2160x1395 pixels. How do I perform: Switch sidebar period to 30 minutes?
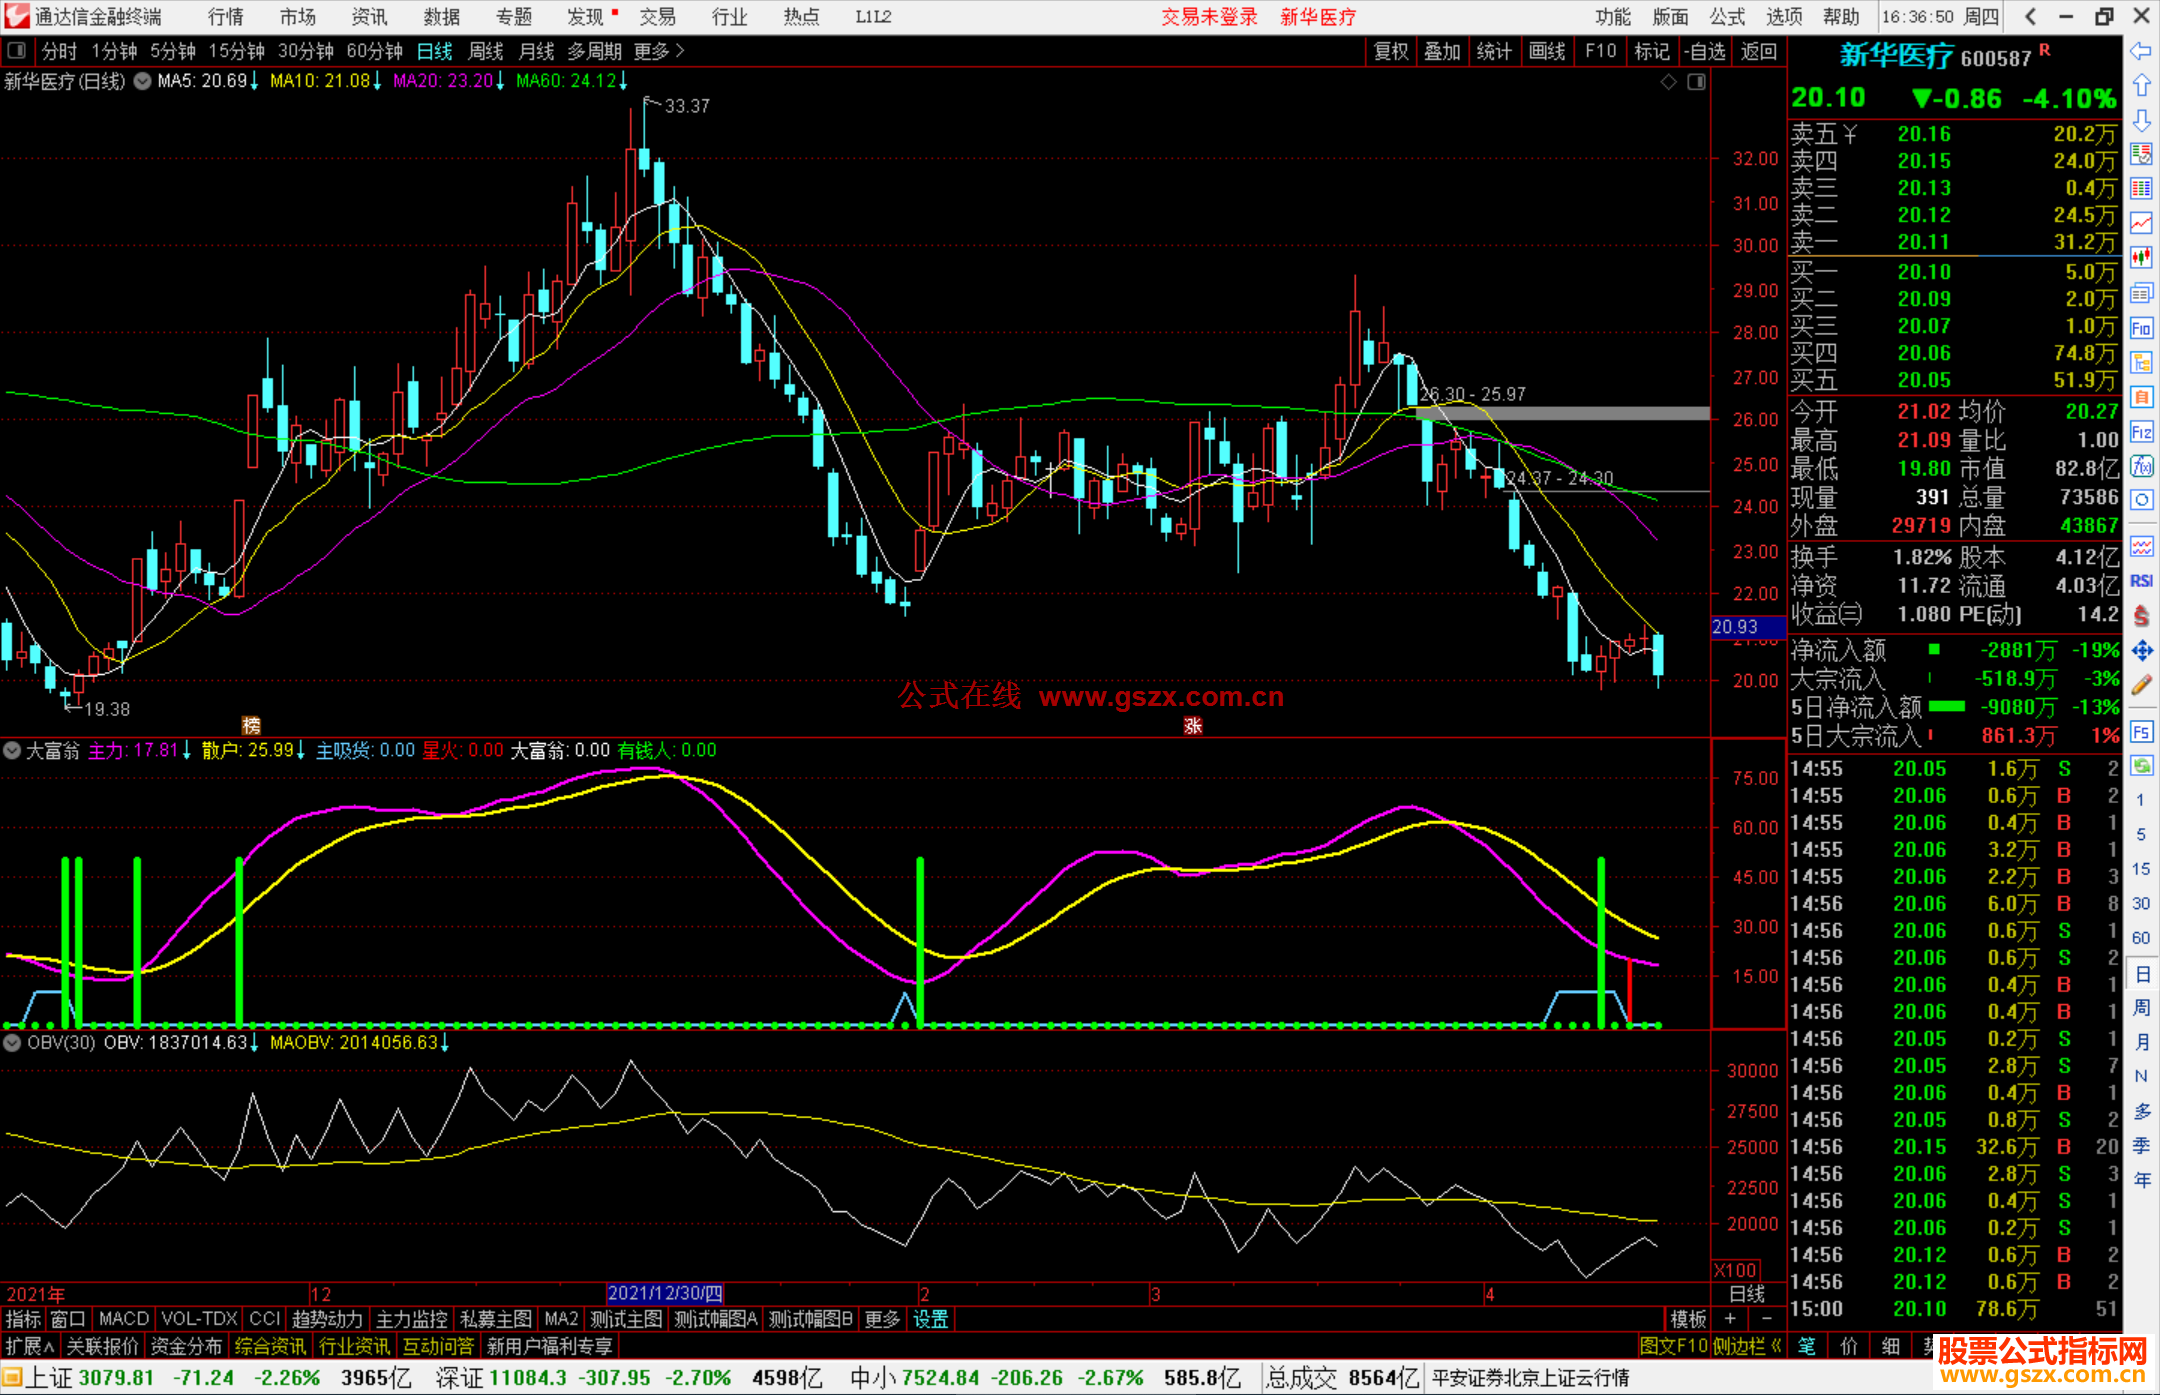click(x=2140, y=903)
